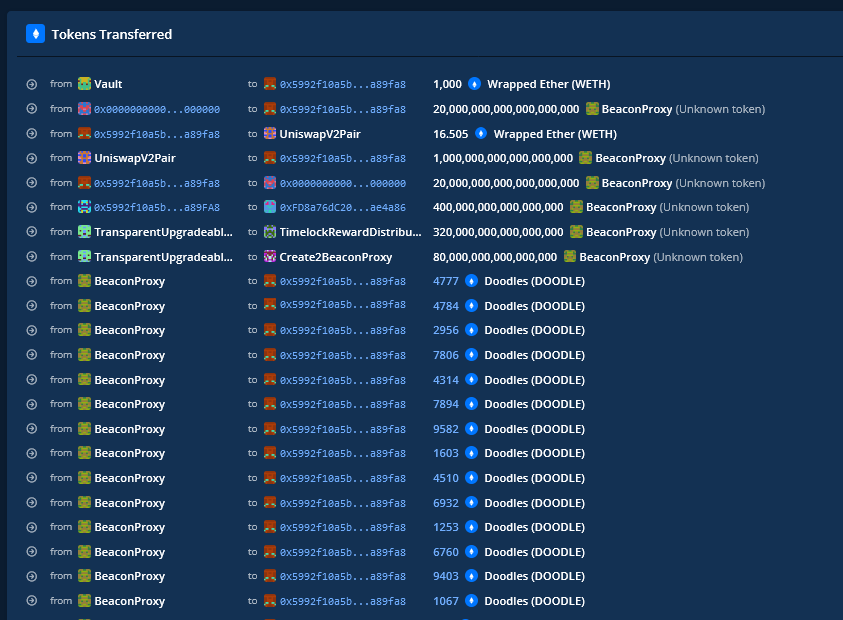Open the 0xFD8a76dC20...ae4a86 address
Screen dimensions: 843x620
pyautogui.click(x=342, y=208)
